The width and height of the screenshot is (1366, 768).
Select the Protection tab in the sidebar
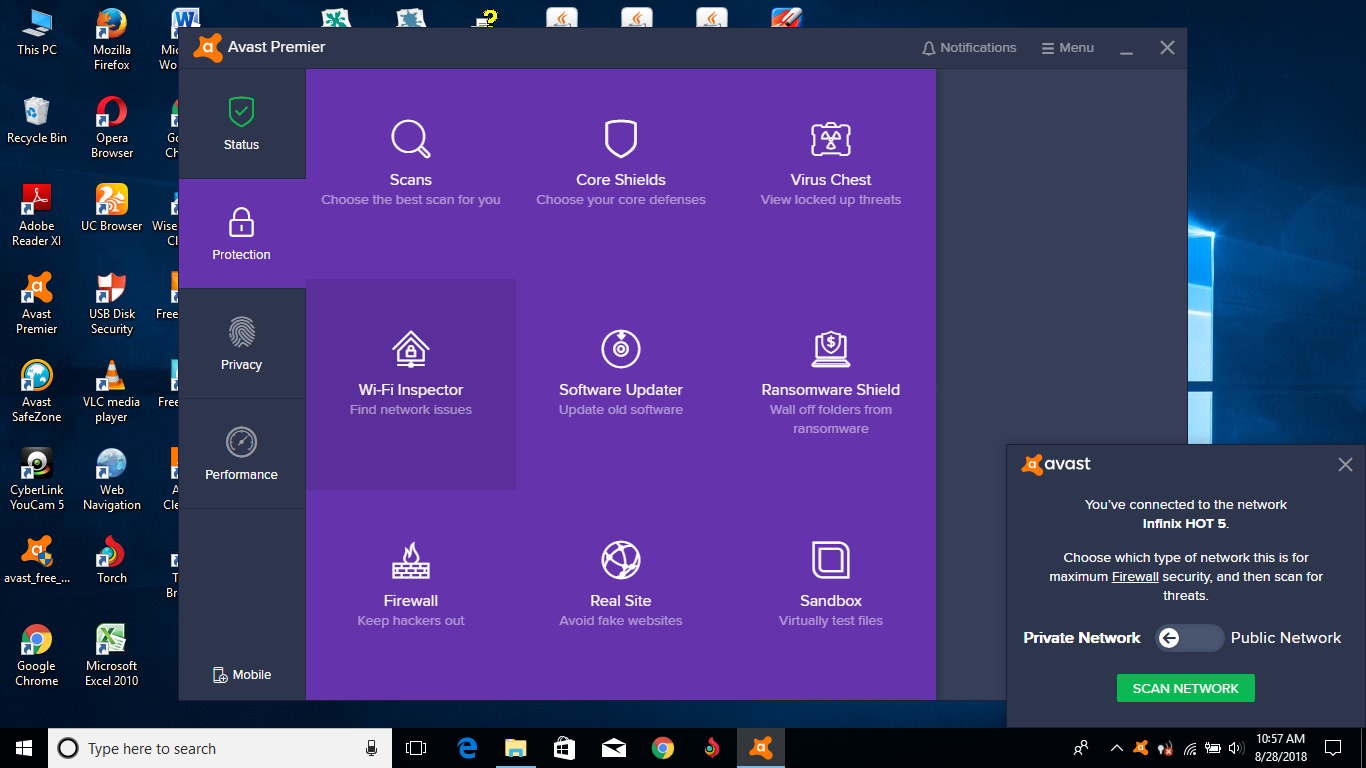pos(242,234)
